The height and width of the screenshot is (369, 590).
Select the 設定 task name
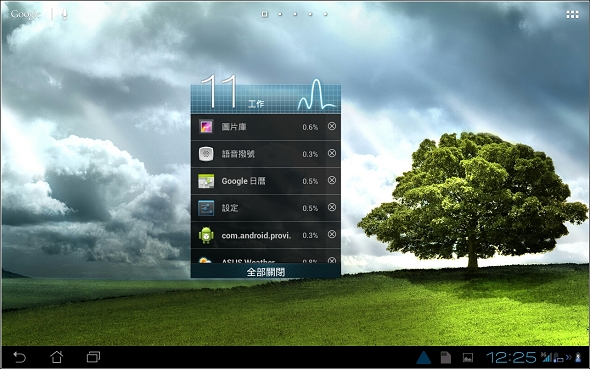[x=230, y=208]
